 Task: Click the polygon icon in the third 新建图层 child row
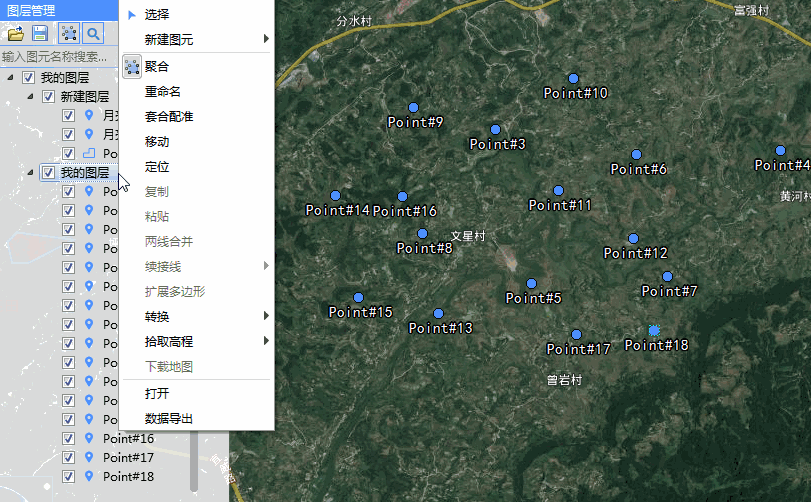[89, 153]
